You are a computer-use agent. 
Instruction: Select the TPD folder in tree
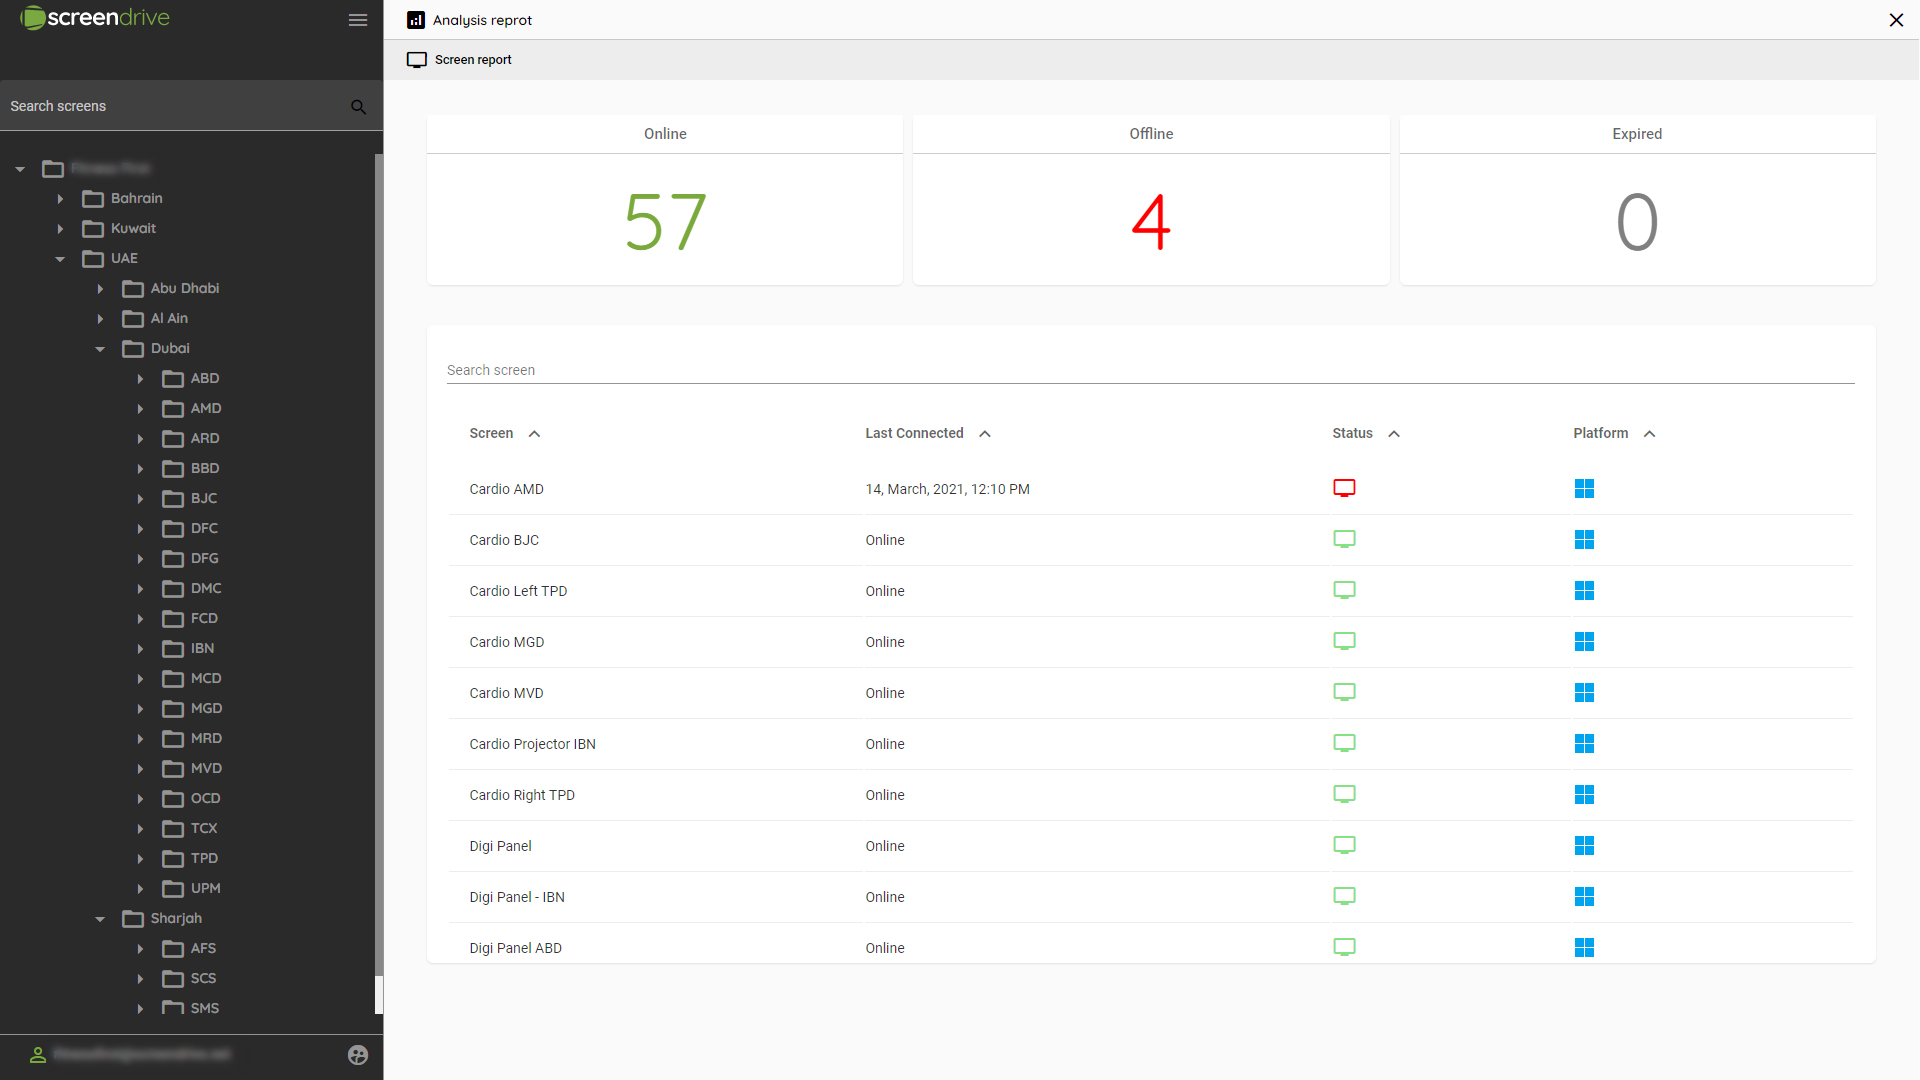click(x=204, y=858)
